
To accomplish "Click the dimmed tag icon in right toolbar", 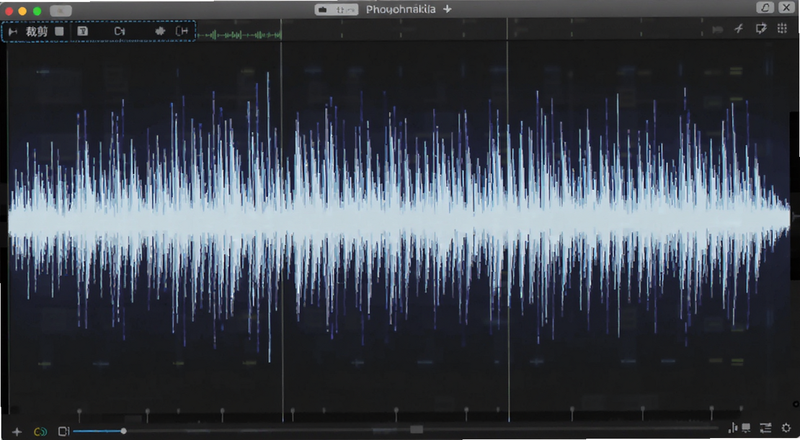I will 717,30.
